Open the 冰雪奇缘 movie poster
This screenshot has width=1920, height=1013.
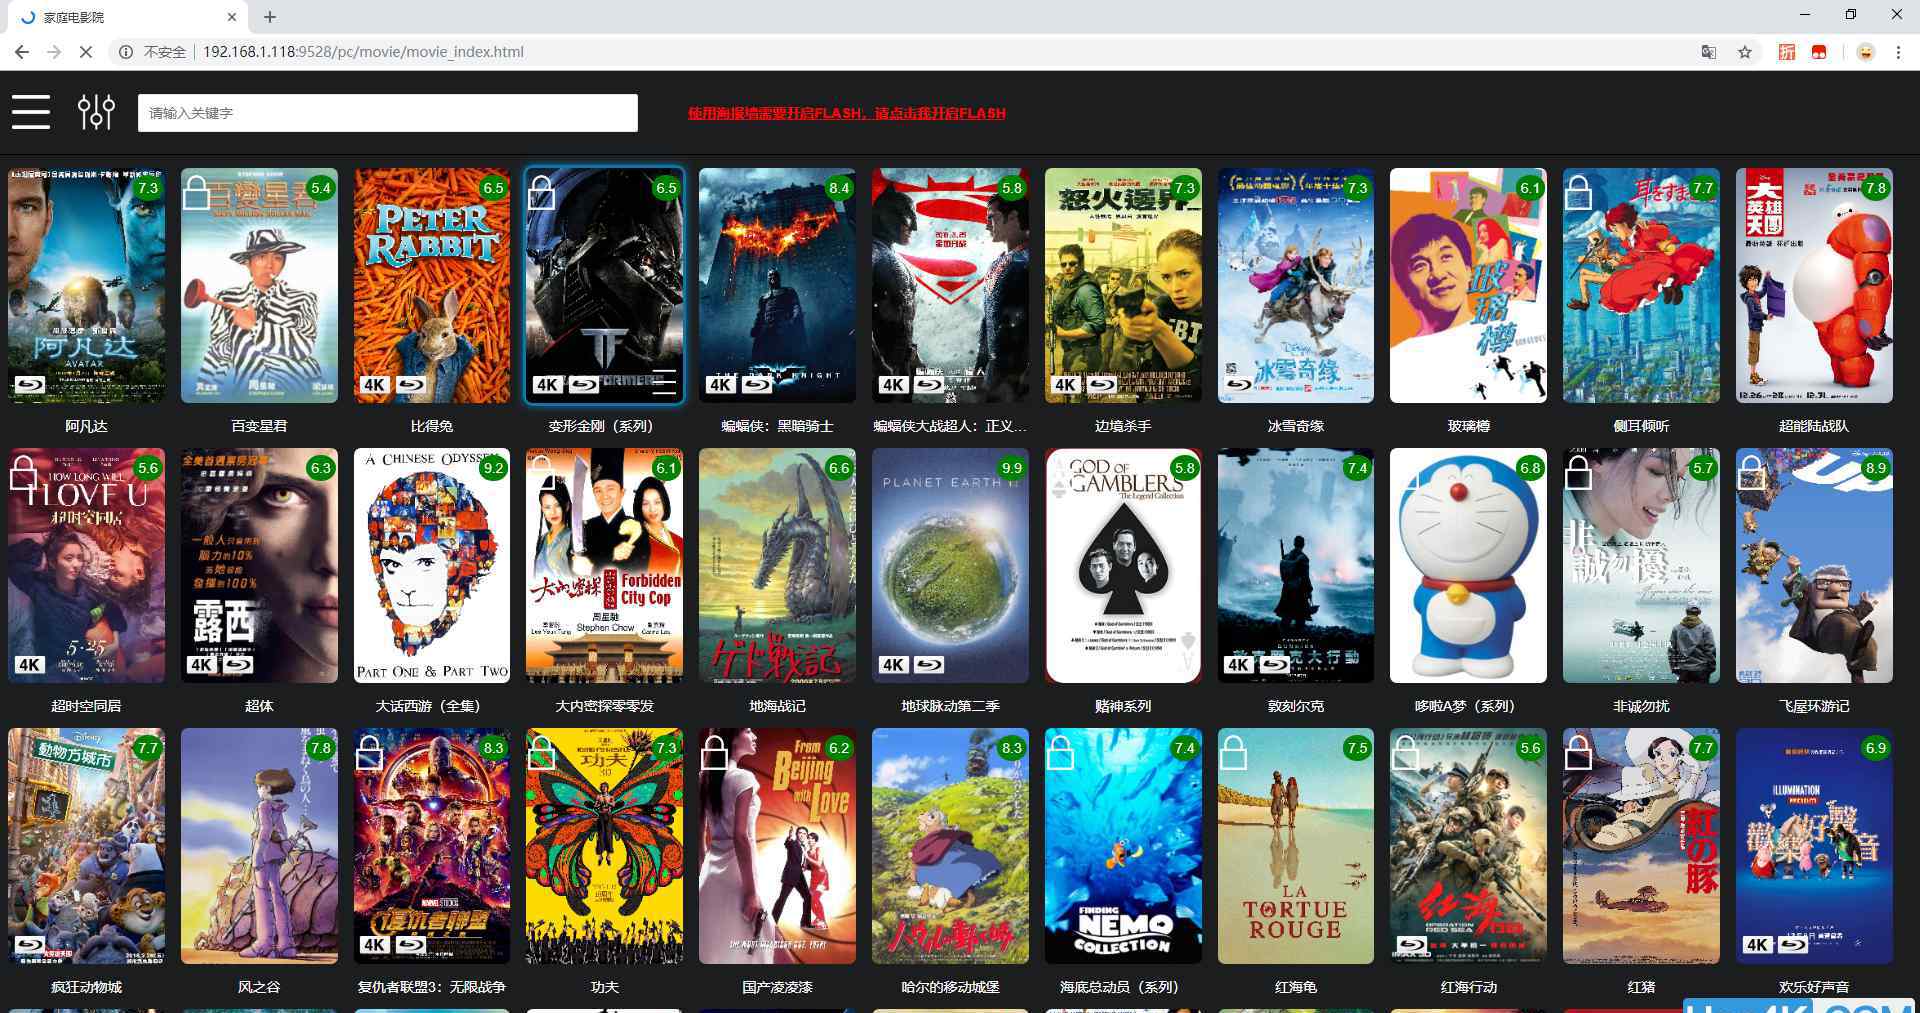pos(1296,286)
